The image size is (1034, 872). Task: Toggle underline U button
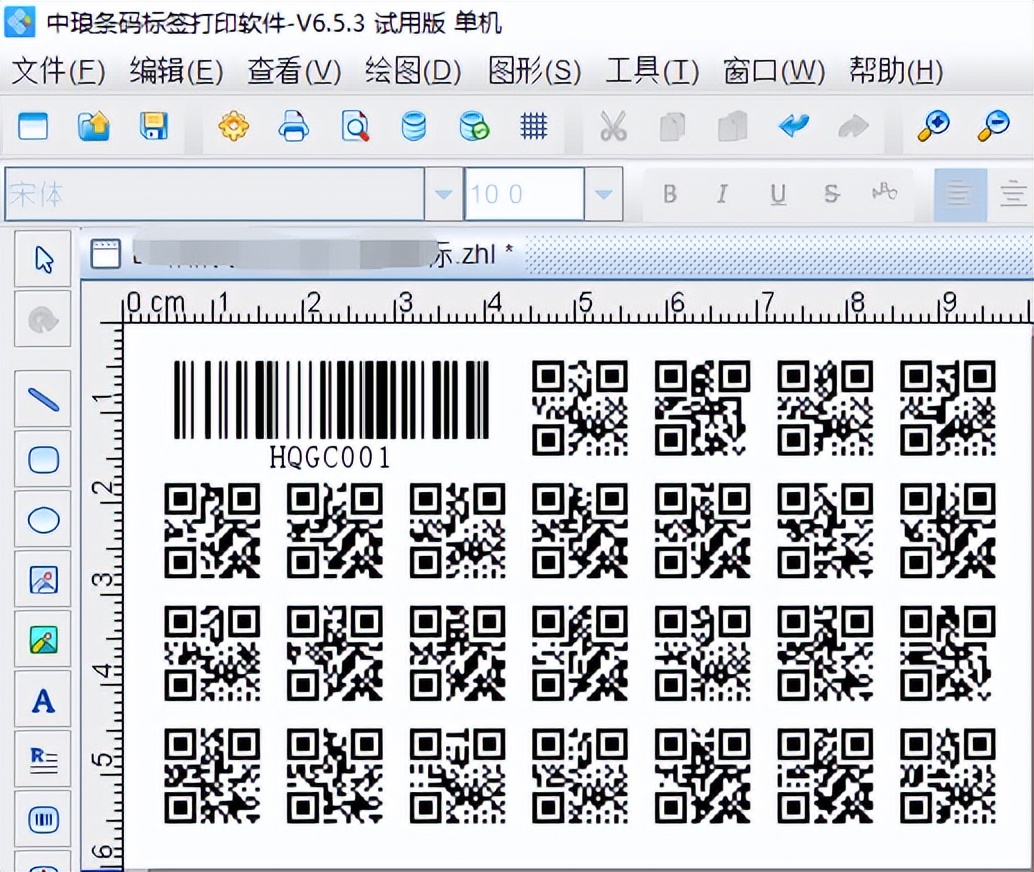[x=778, y=194]
